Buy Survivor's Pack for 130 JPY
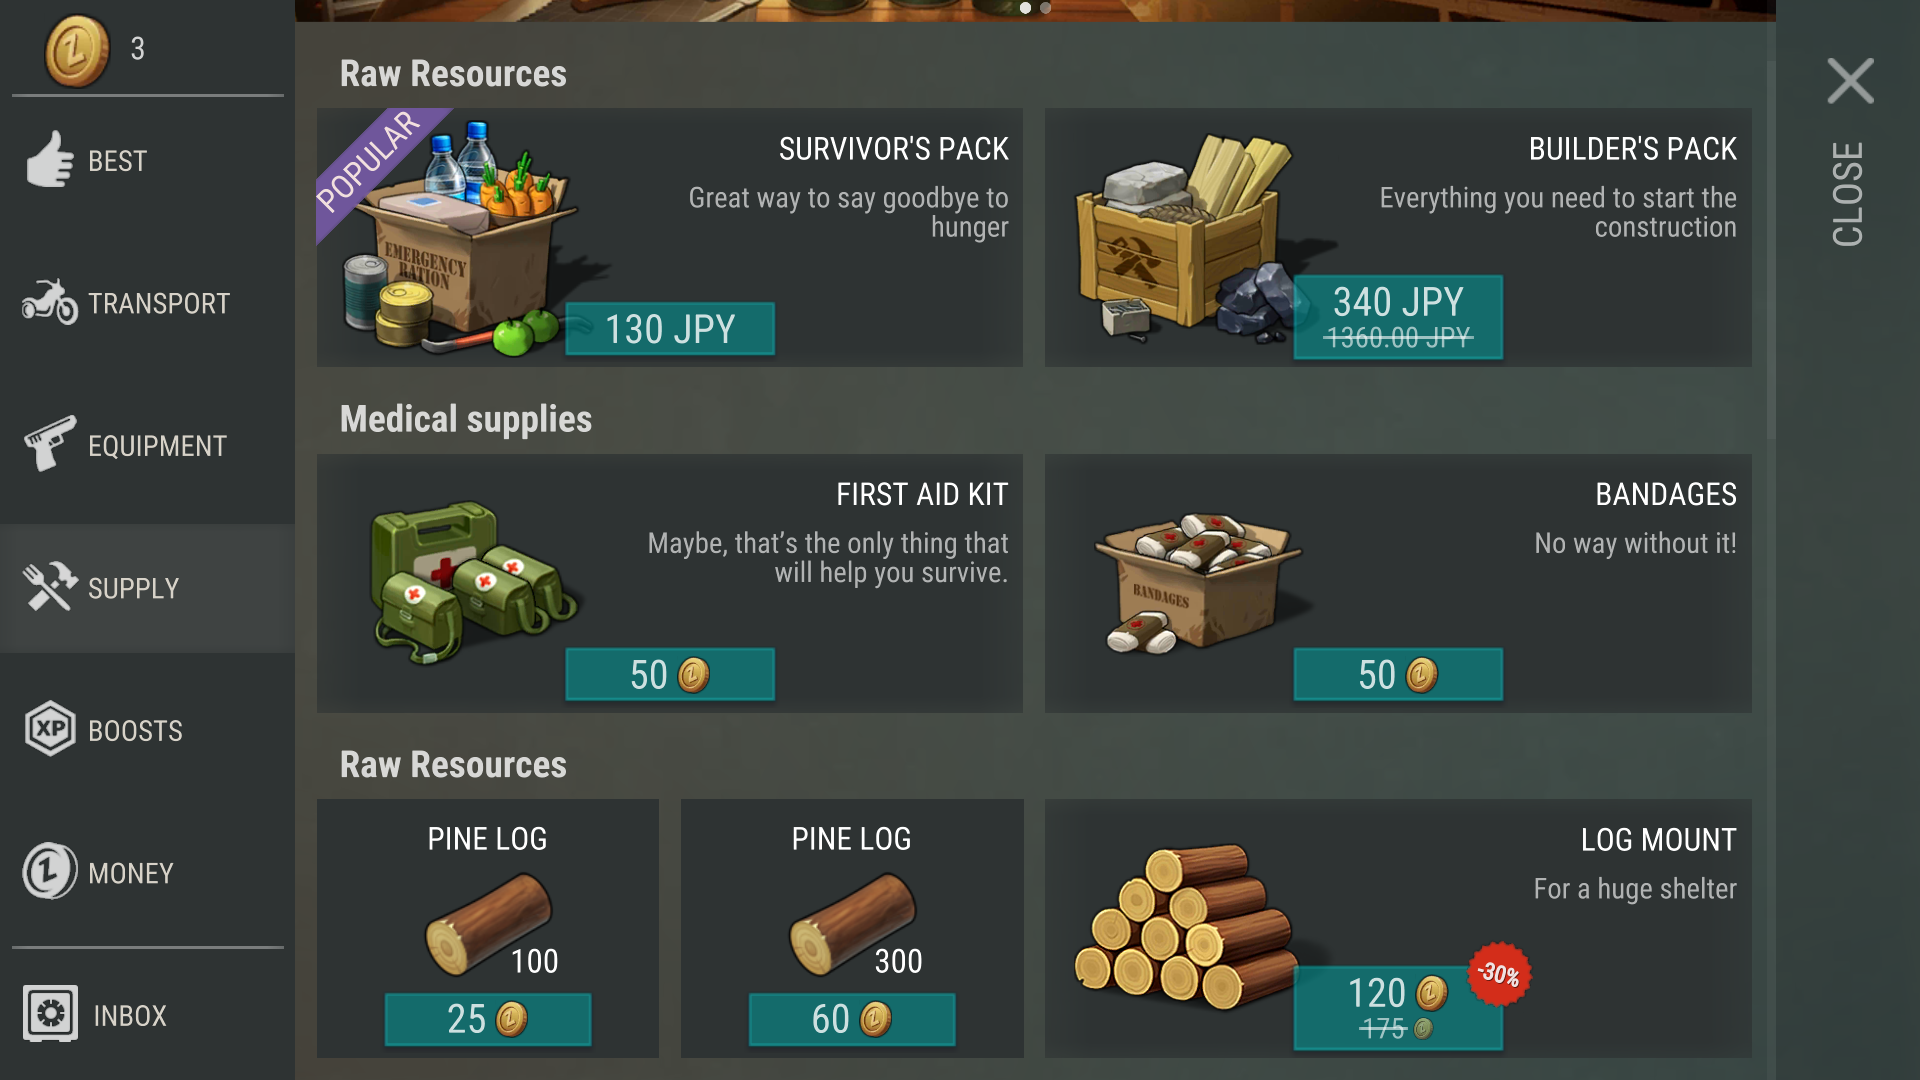This screenshot has height=1080, width=1920. [x=670, y=329]
